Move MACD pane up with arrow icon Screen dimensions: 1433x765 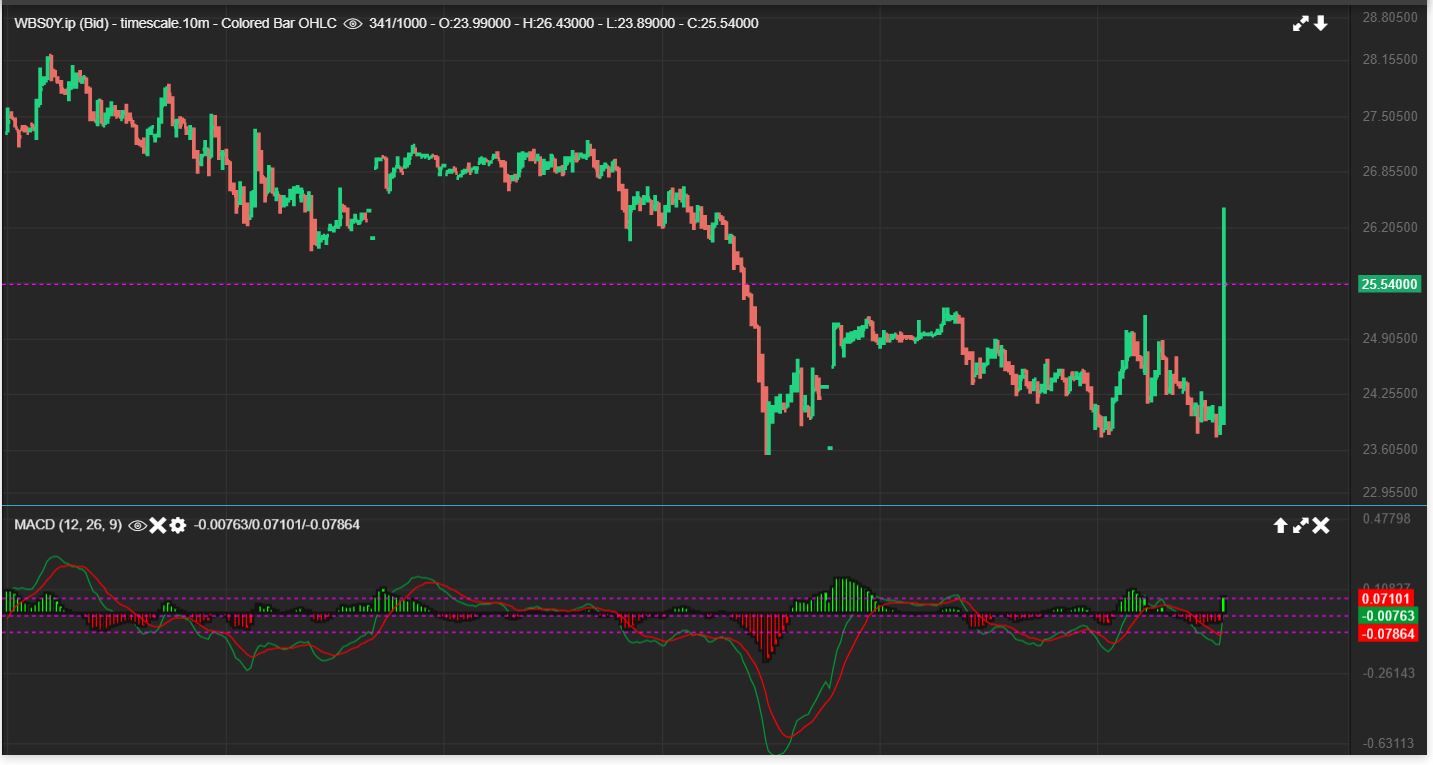1280,526
